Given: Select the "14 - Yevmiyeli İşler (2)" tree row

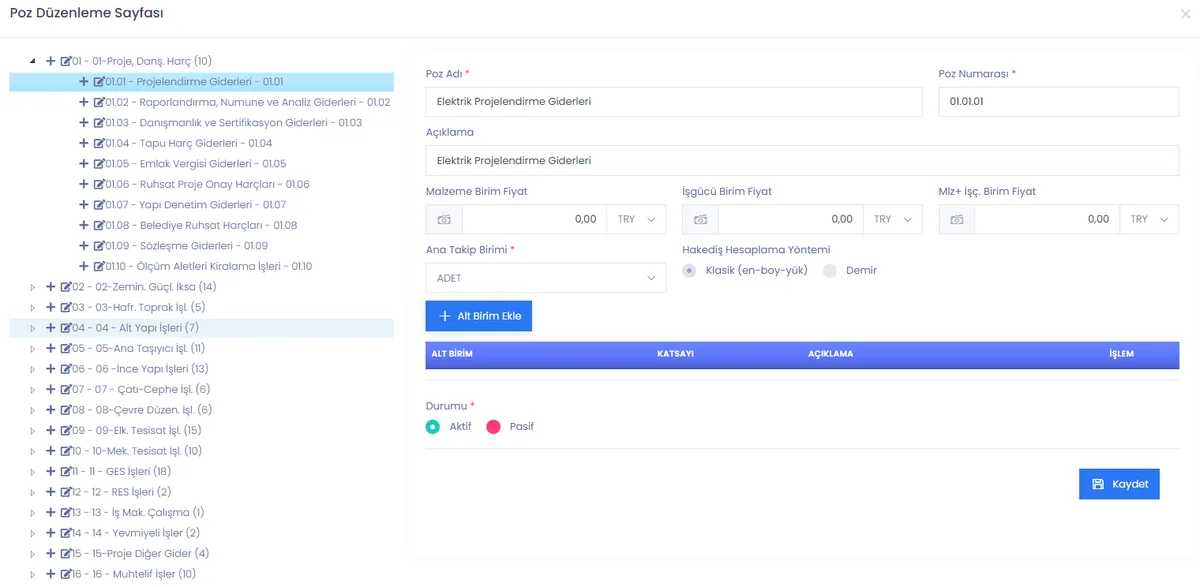Looking at the screenshot, I should coord(202,533).
